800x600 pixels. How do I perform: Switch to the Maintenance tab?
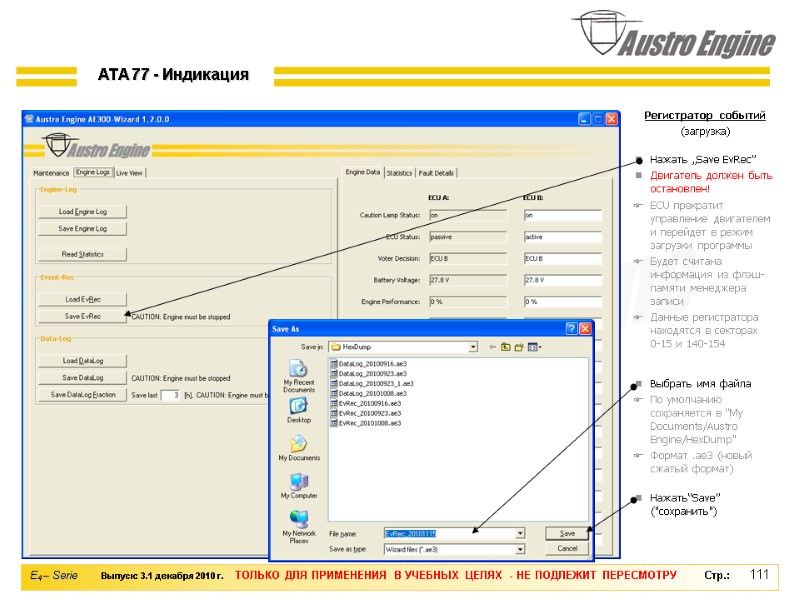[x=51, y=173]
